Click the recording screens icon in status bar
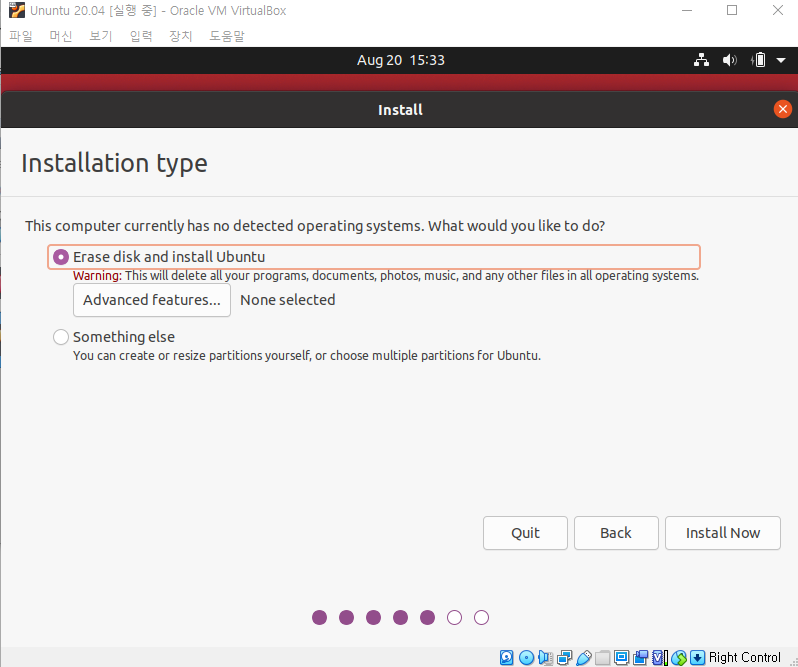Image resolution: width=798 pixels, height=667 pixels. [x=640, y=657]
